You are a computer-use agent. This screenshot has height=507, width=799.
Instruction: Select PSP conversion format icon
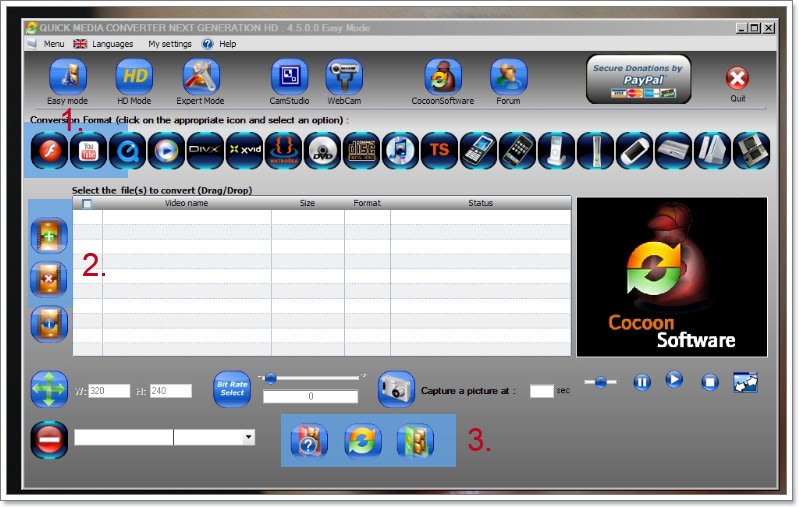(634, 150)
